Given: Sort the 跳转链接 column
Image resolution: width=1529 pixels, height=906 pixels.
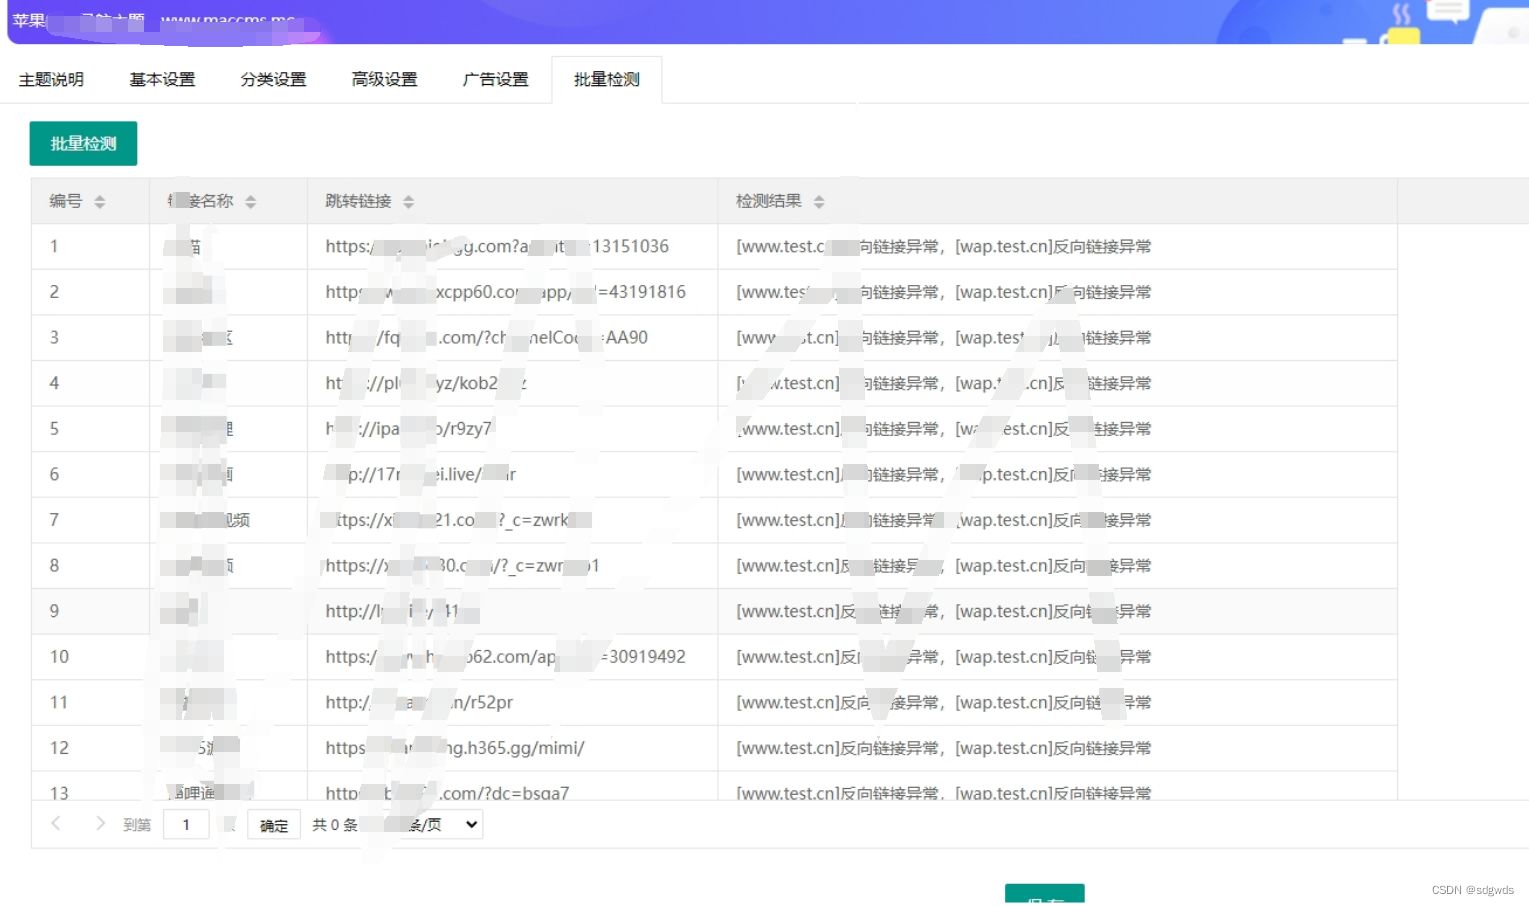Looking at the screenshot, I should [x=408, y=200].
